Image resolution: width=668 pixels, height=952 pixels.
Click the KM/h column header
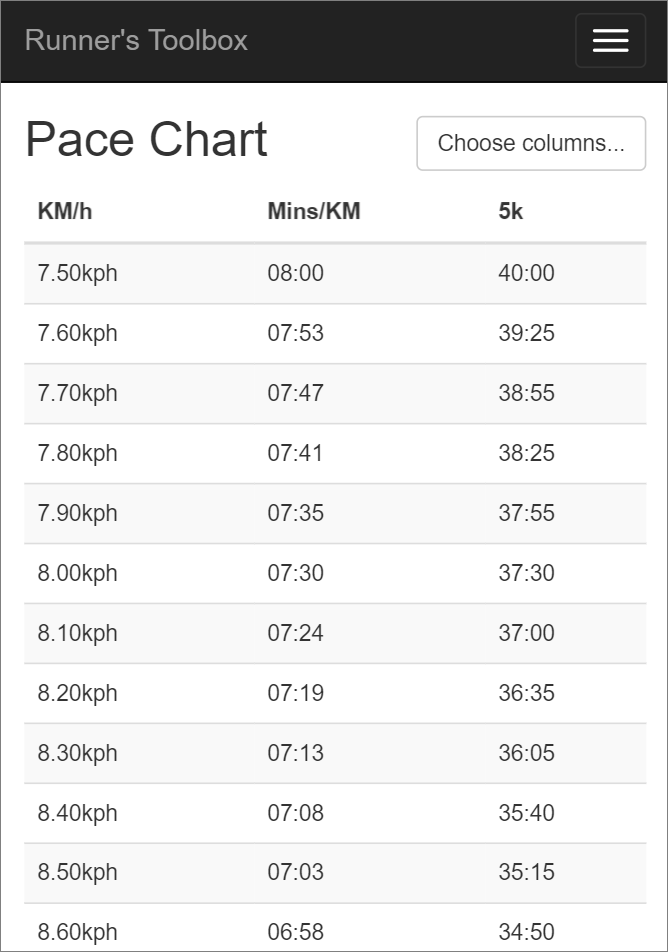(x=65, y=212)
